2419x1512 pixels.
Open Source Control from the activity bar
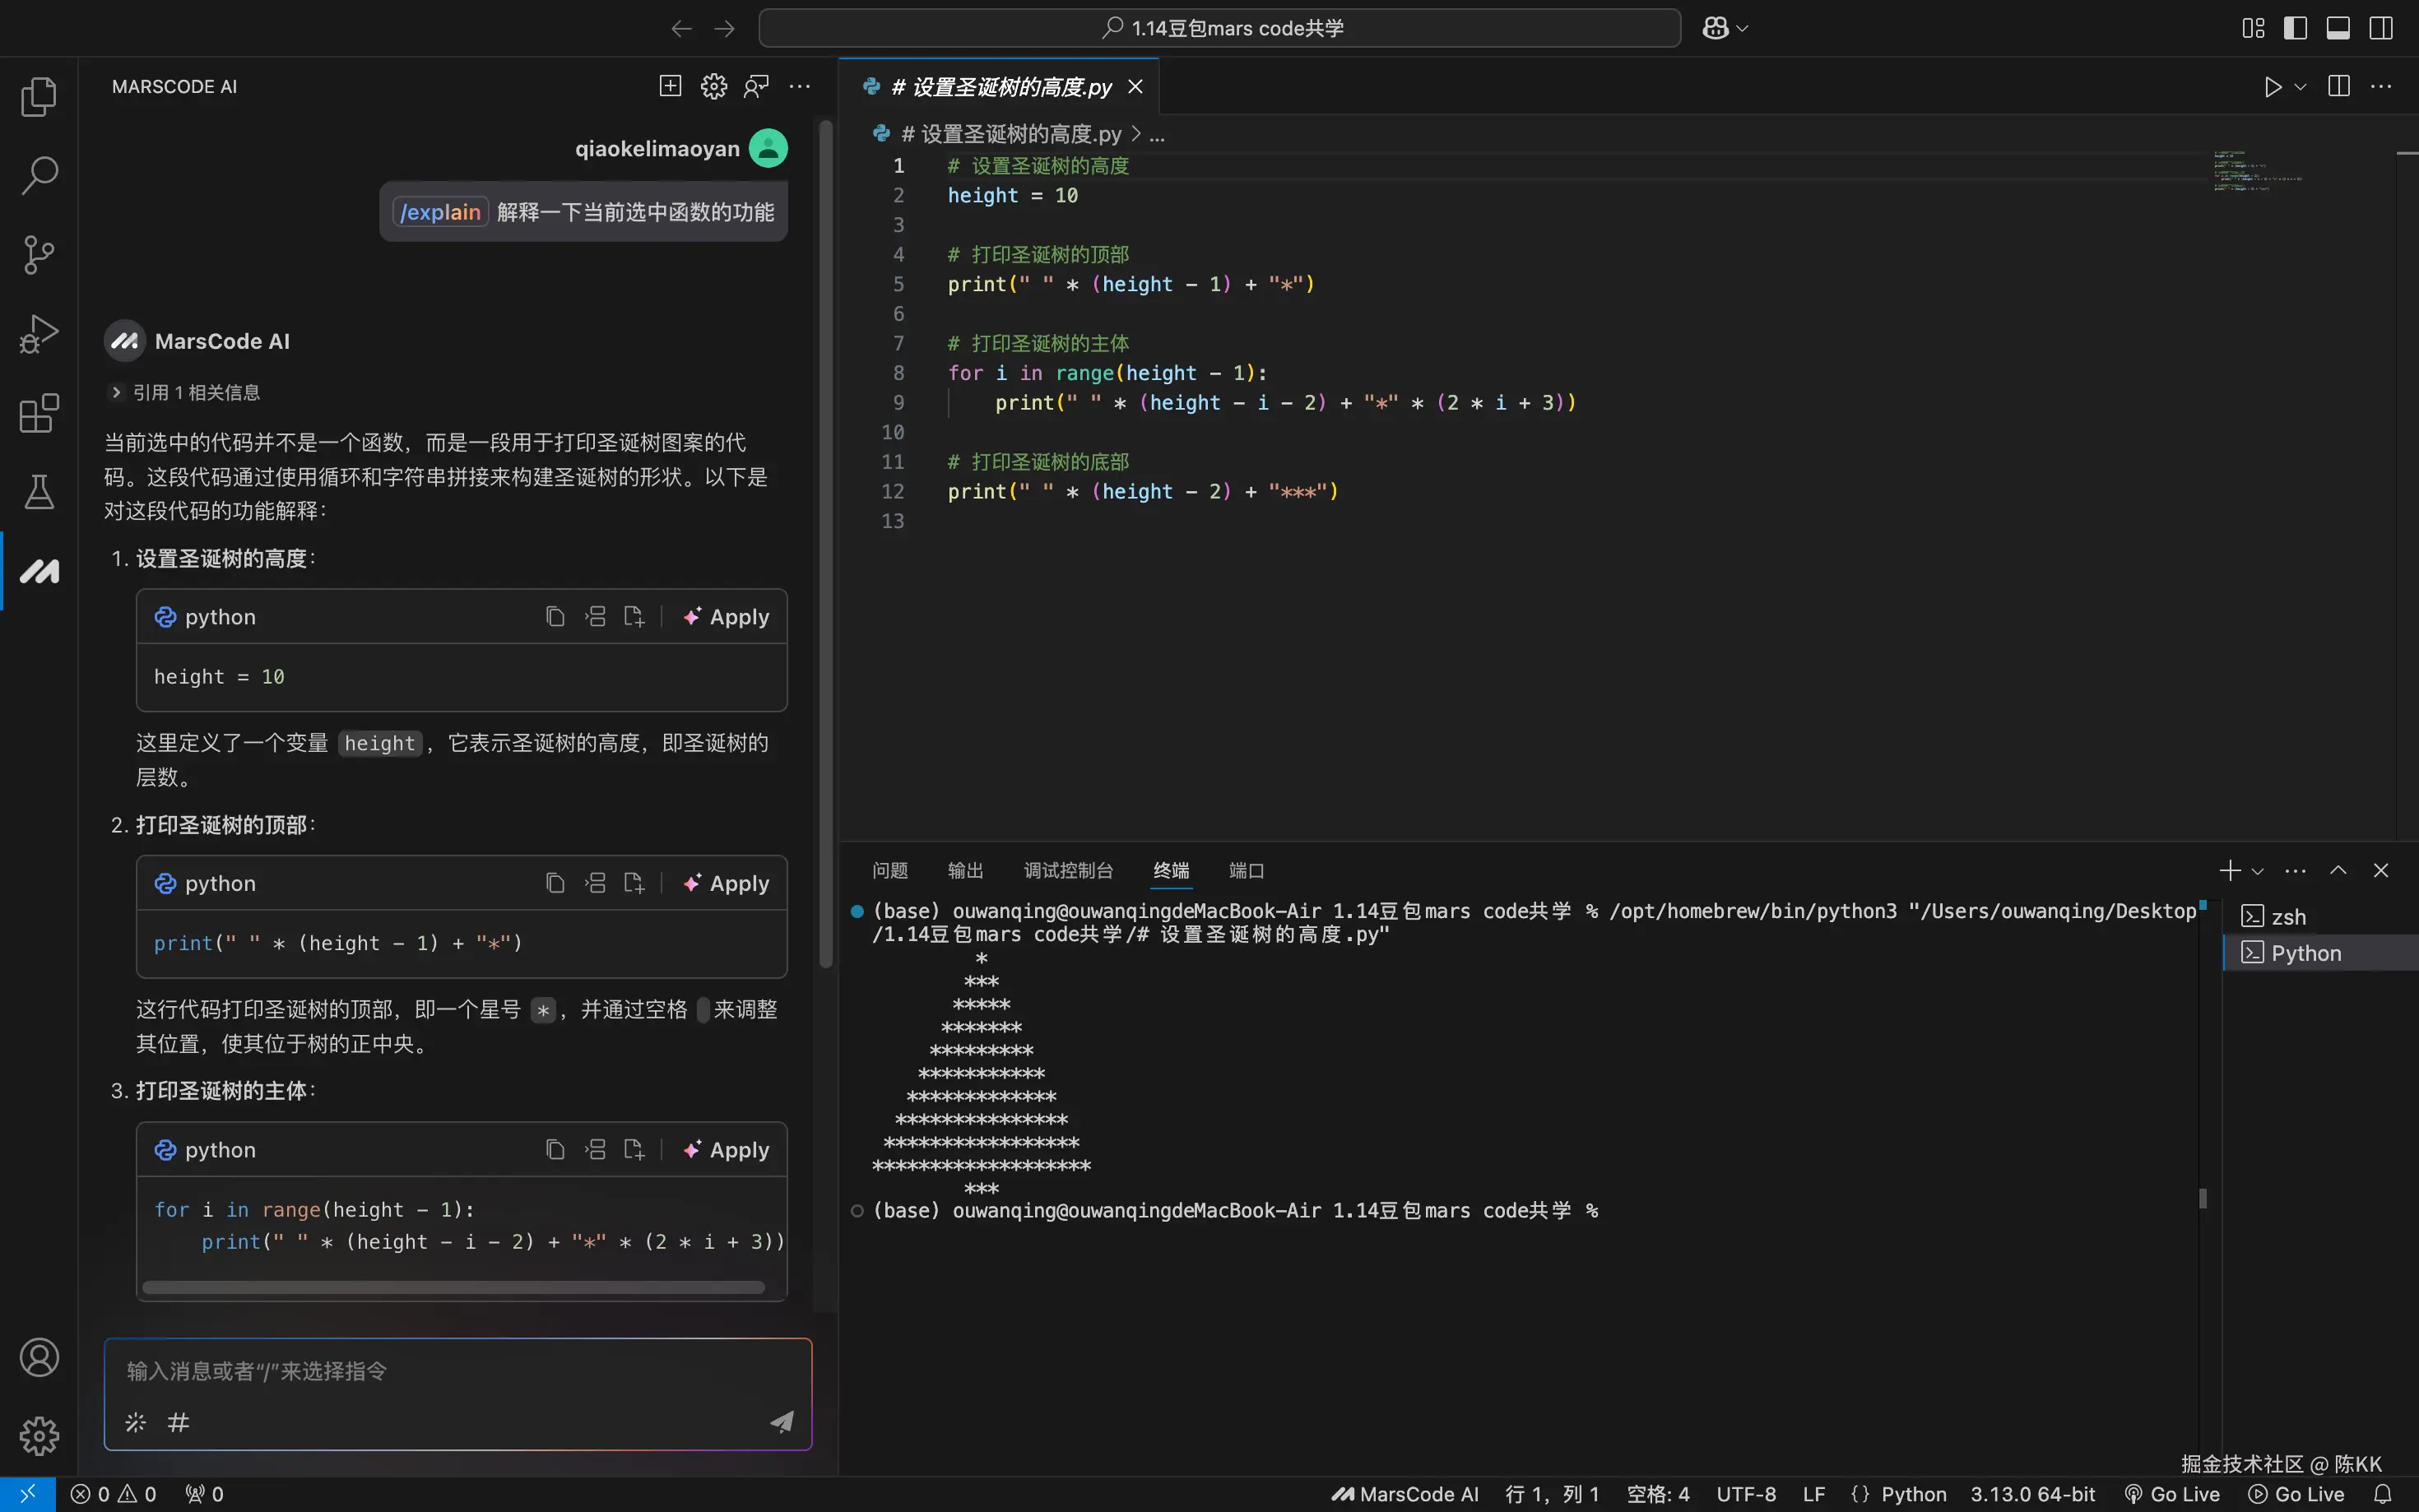click(38, 254)
